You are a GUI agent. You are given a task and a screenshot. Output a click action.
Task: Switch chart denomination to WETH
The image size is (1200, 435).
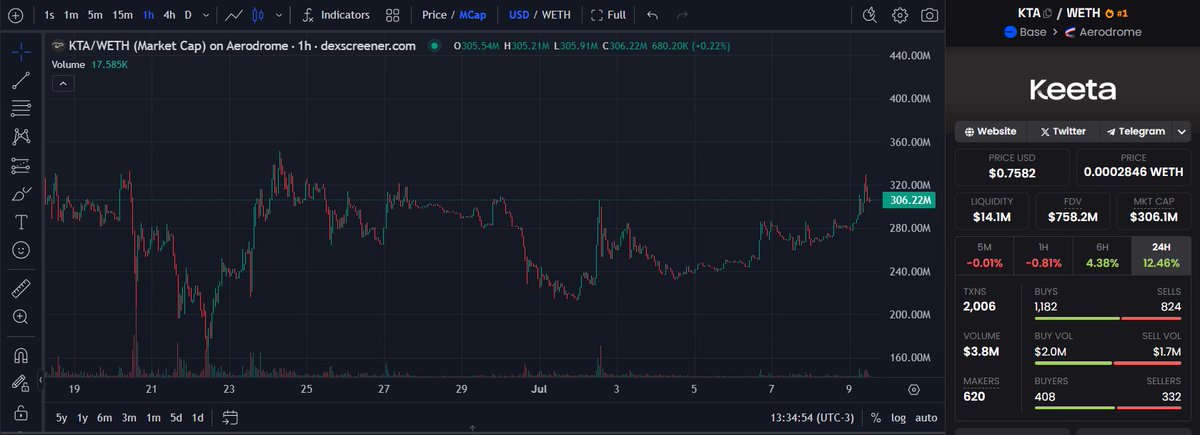[x=558, y=15]
